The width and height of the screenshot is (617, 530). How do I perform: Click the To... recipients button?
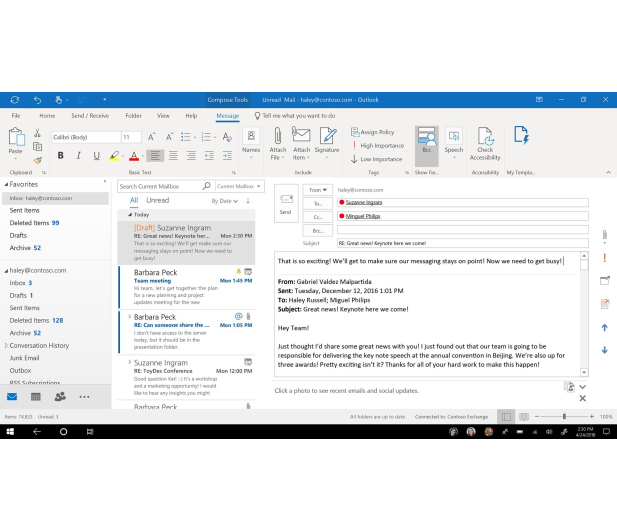pos(318,203)
